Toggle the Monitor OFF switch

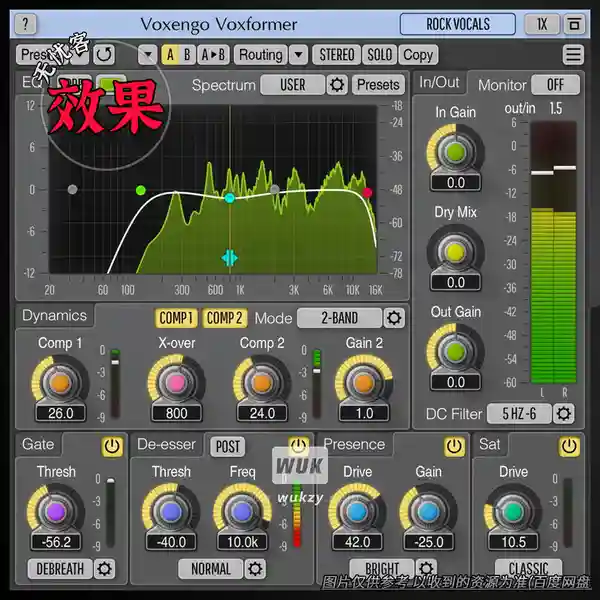click(x=555, y=85)
